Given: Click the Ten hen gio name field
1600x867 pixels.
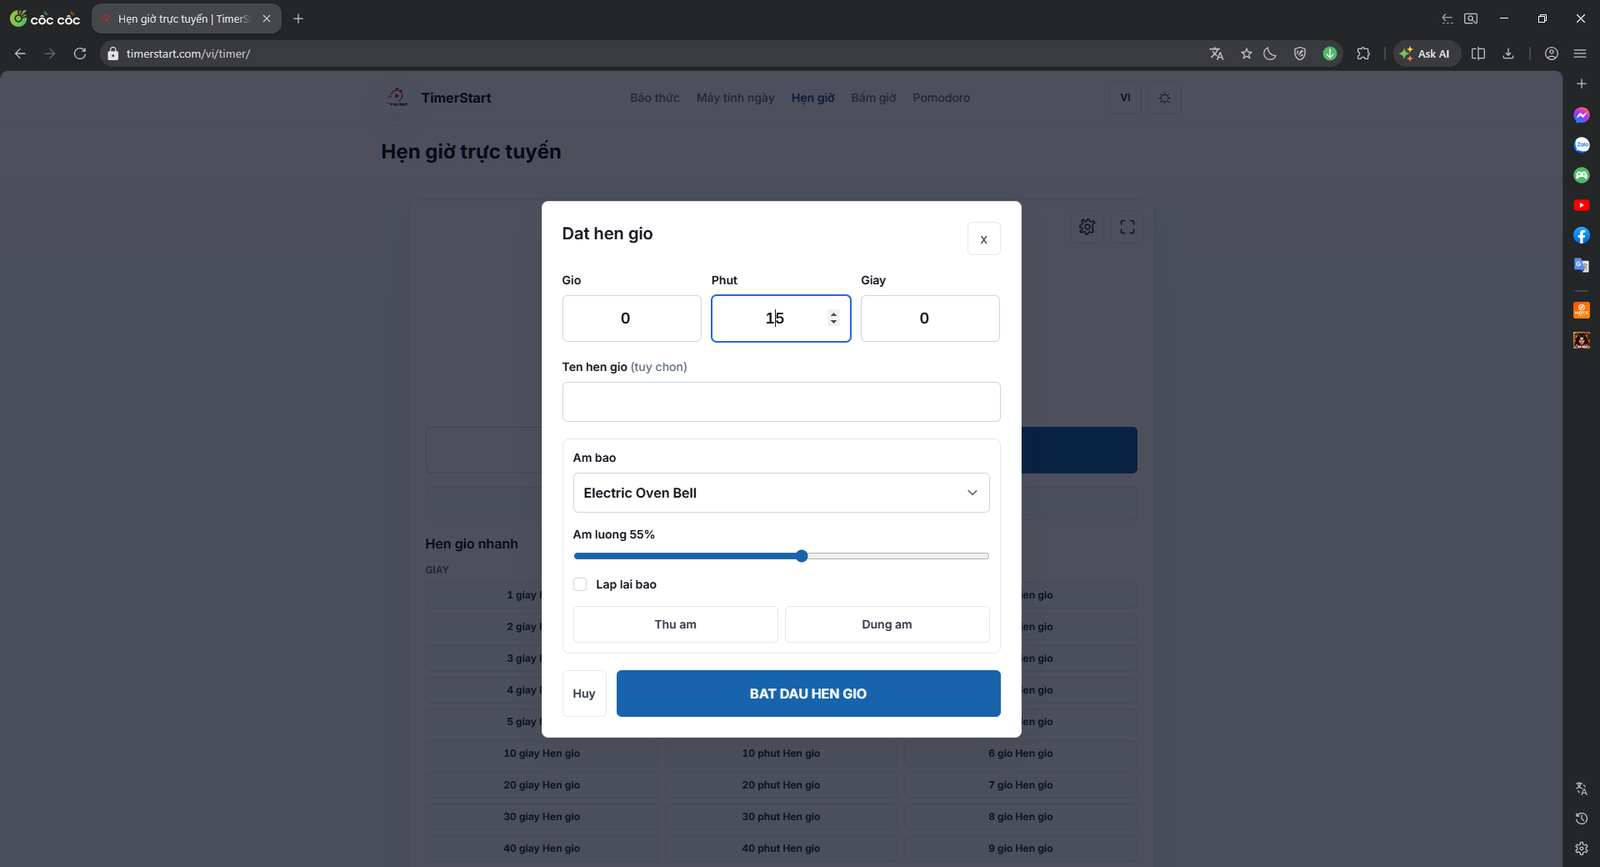Looking at the screenshot, I should click(x=781, y=402).
